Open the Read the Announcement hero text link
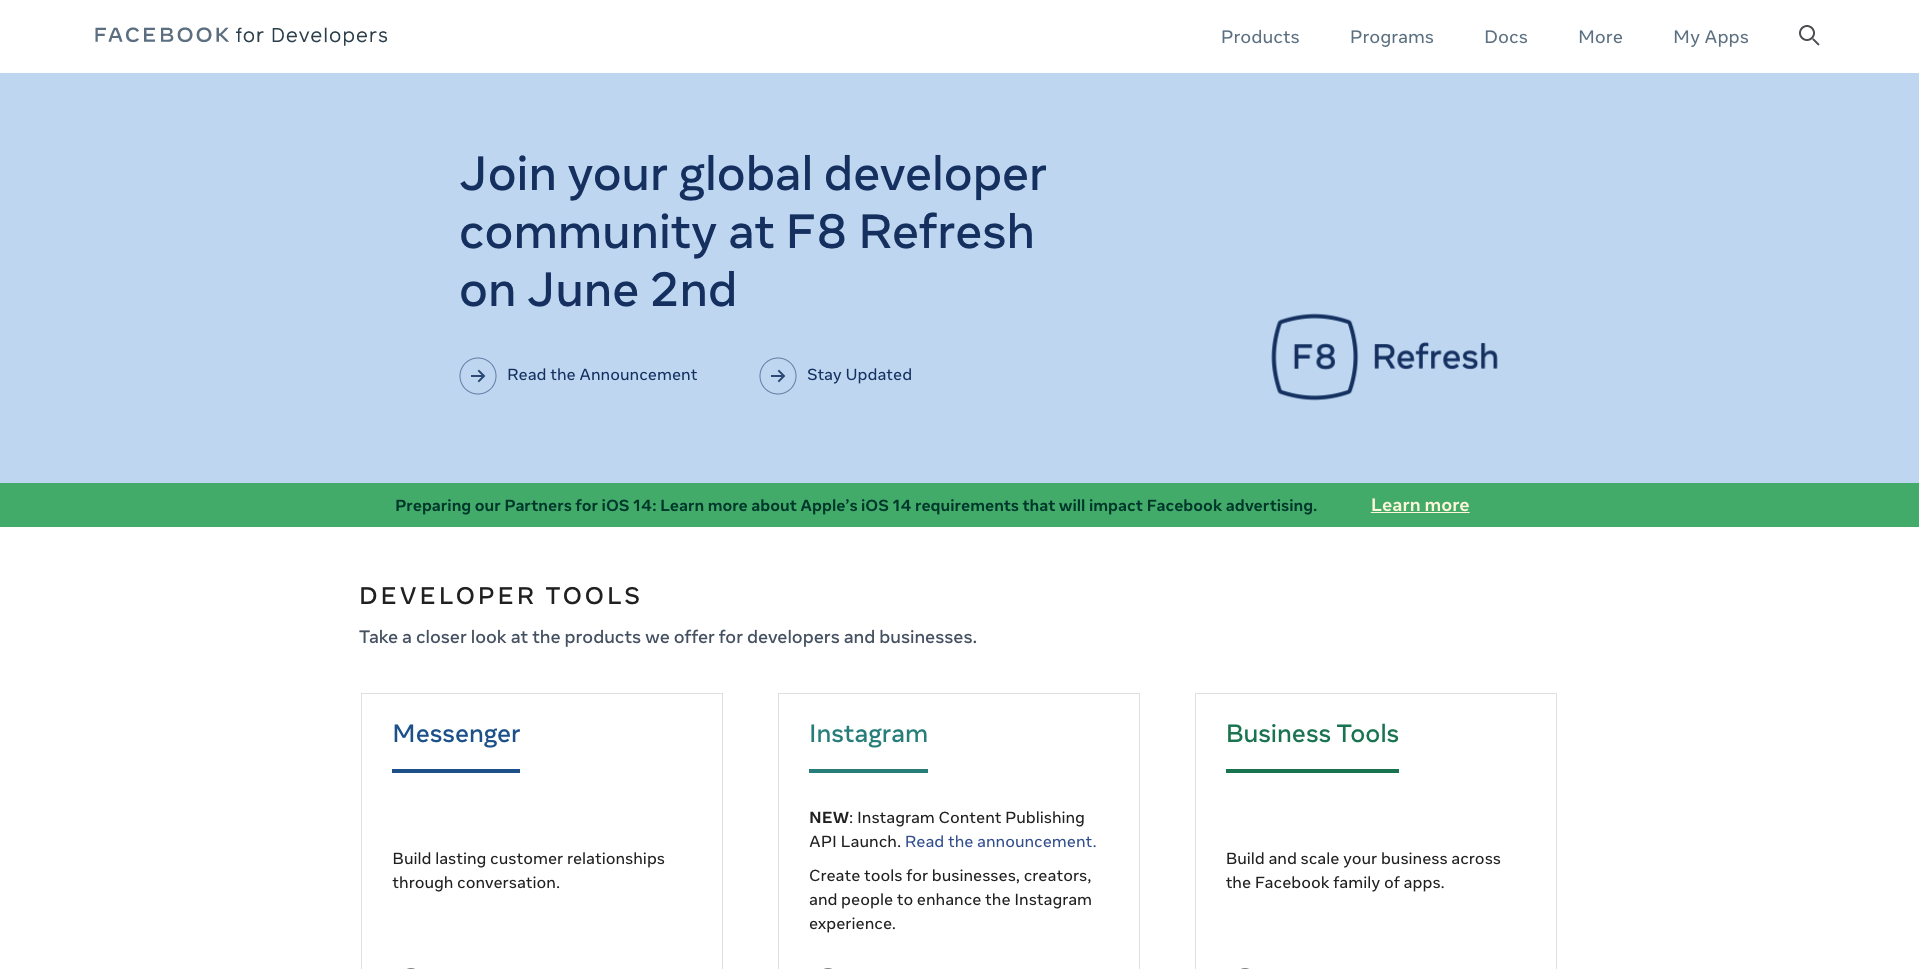1919x969 pixels. (x=602, y=375)
